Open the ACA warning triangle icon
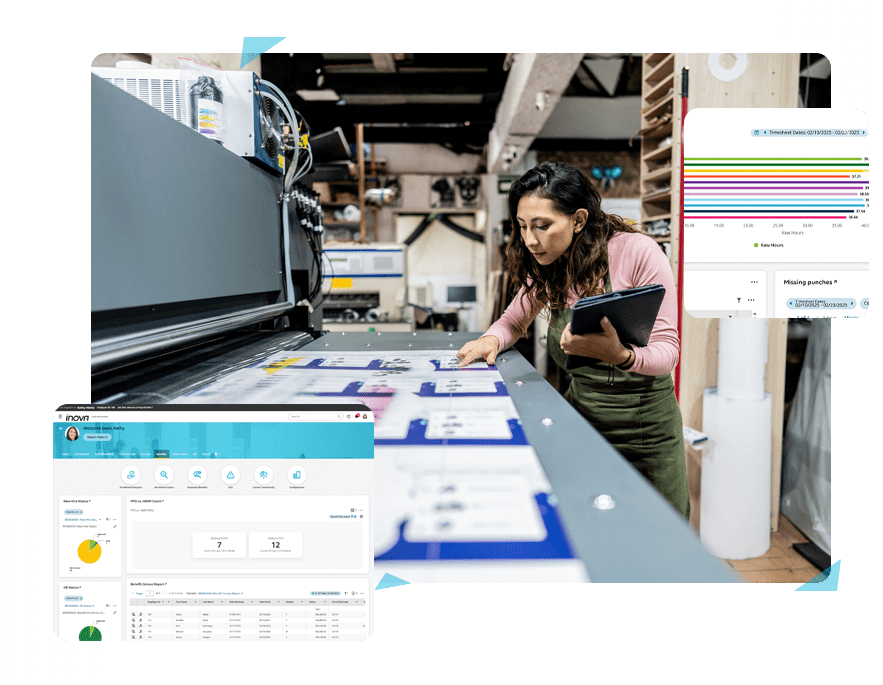 (x=230, y=475)
